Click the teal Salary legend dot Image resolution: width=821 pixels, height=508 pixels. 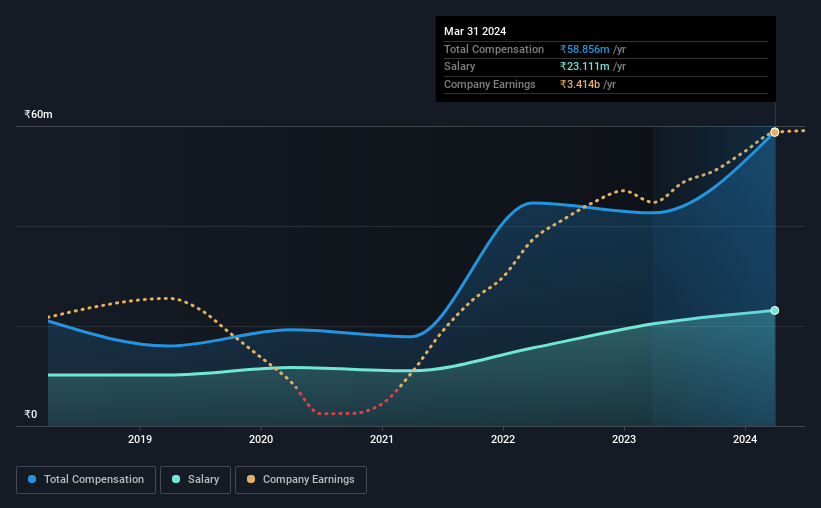176,479
